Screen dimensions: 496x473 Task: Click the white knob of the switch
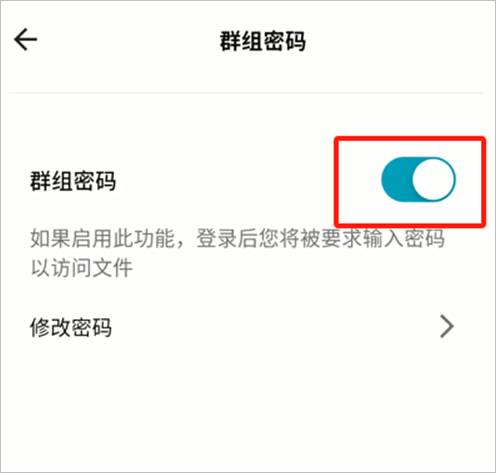pyautogui.click(x=433, y=179)
